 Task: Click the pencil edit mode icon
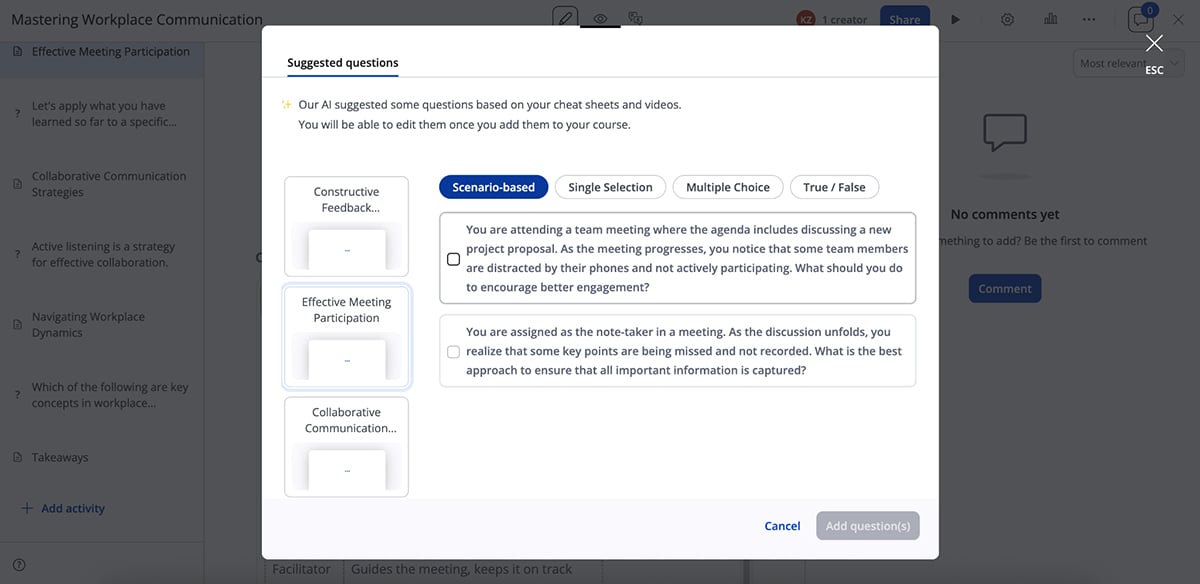pyautogui.click(x=565, y=18)
